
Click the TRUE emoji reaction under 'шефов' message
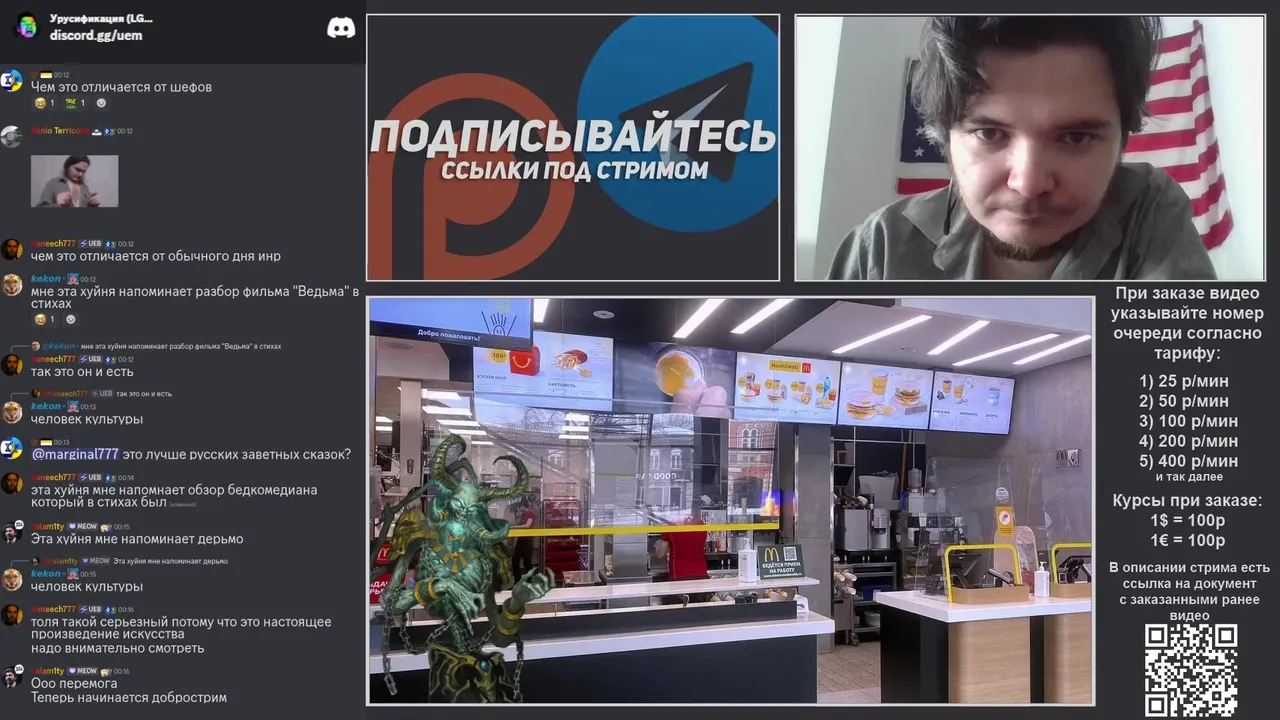tap(75, 103)
